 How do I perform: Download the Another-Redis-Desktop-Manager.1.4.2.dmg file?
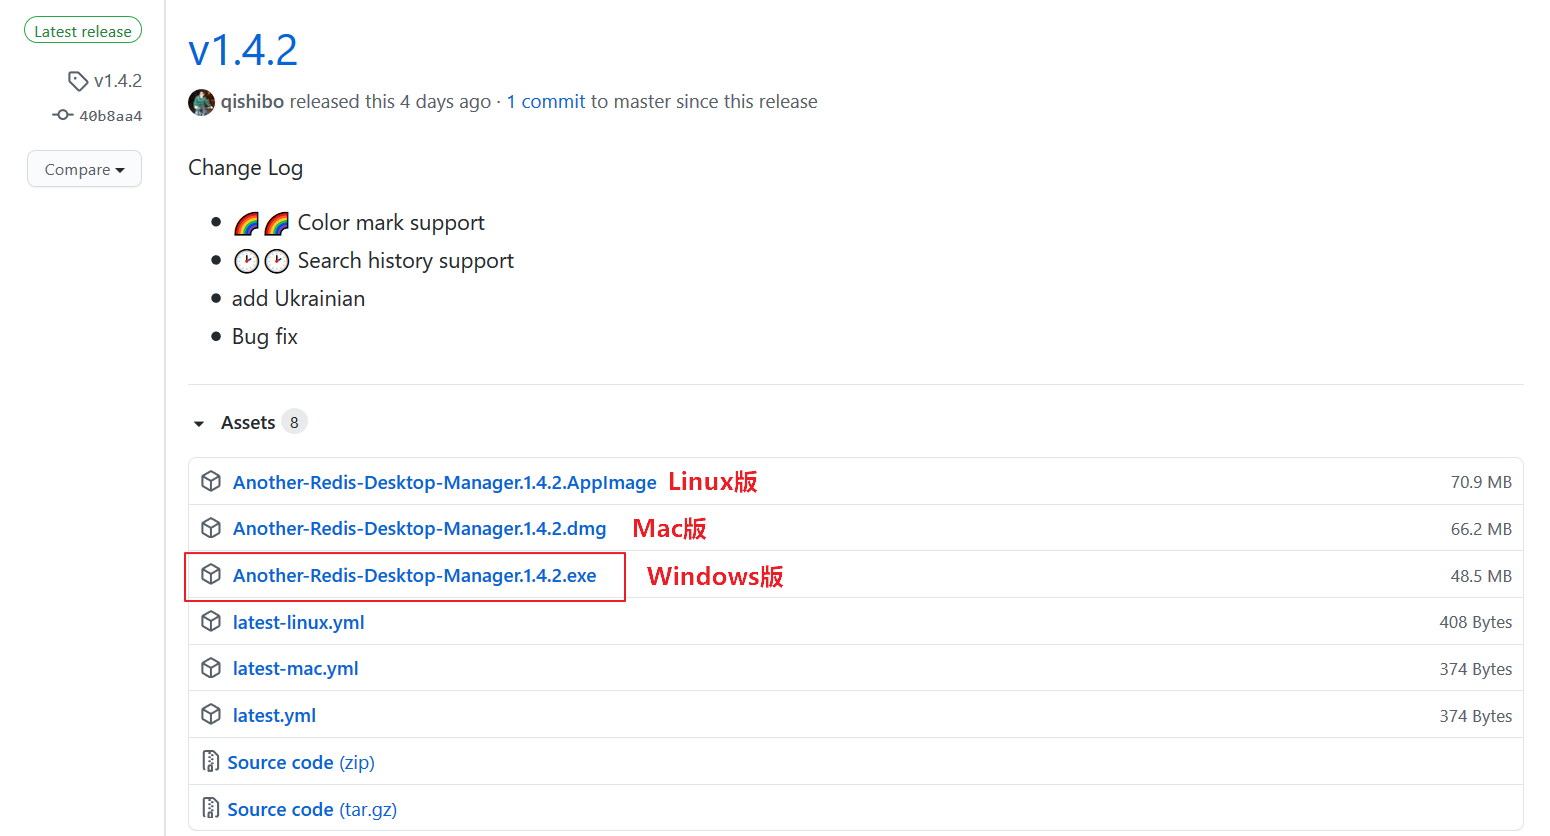(x=419, y=529)
